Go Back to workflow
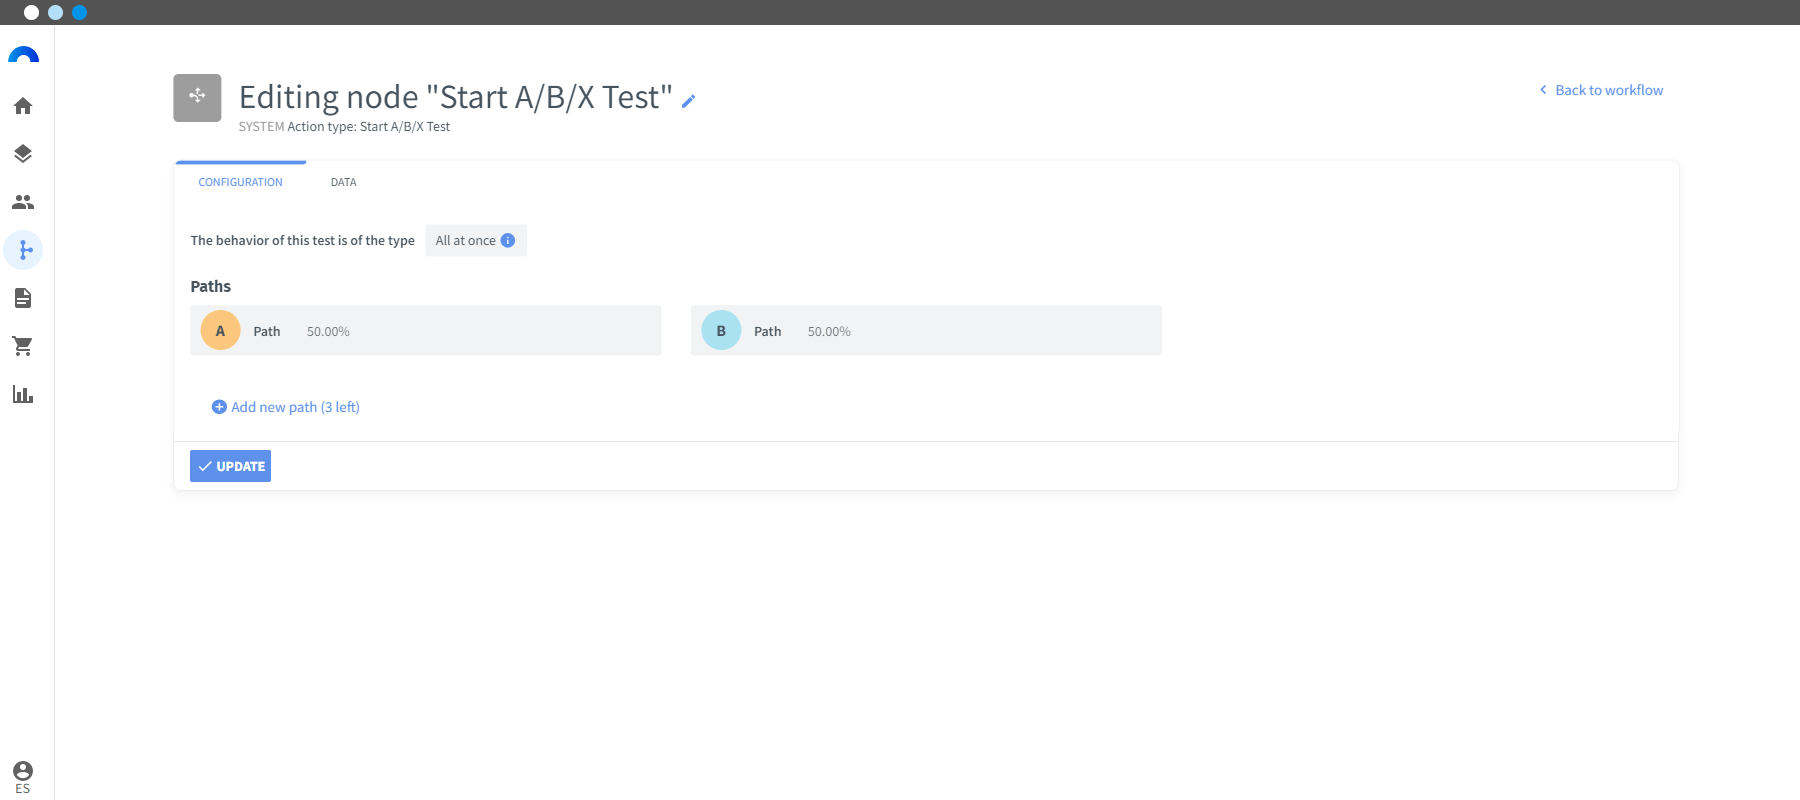 click(1601, 90)
